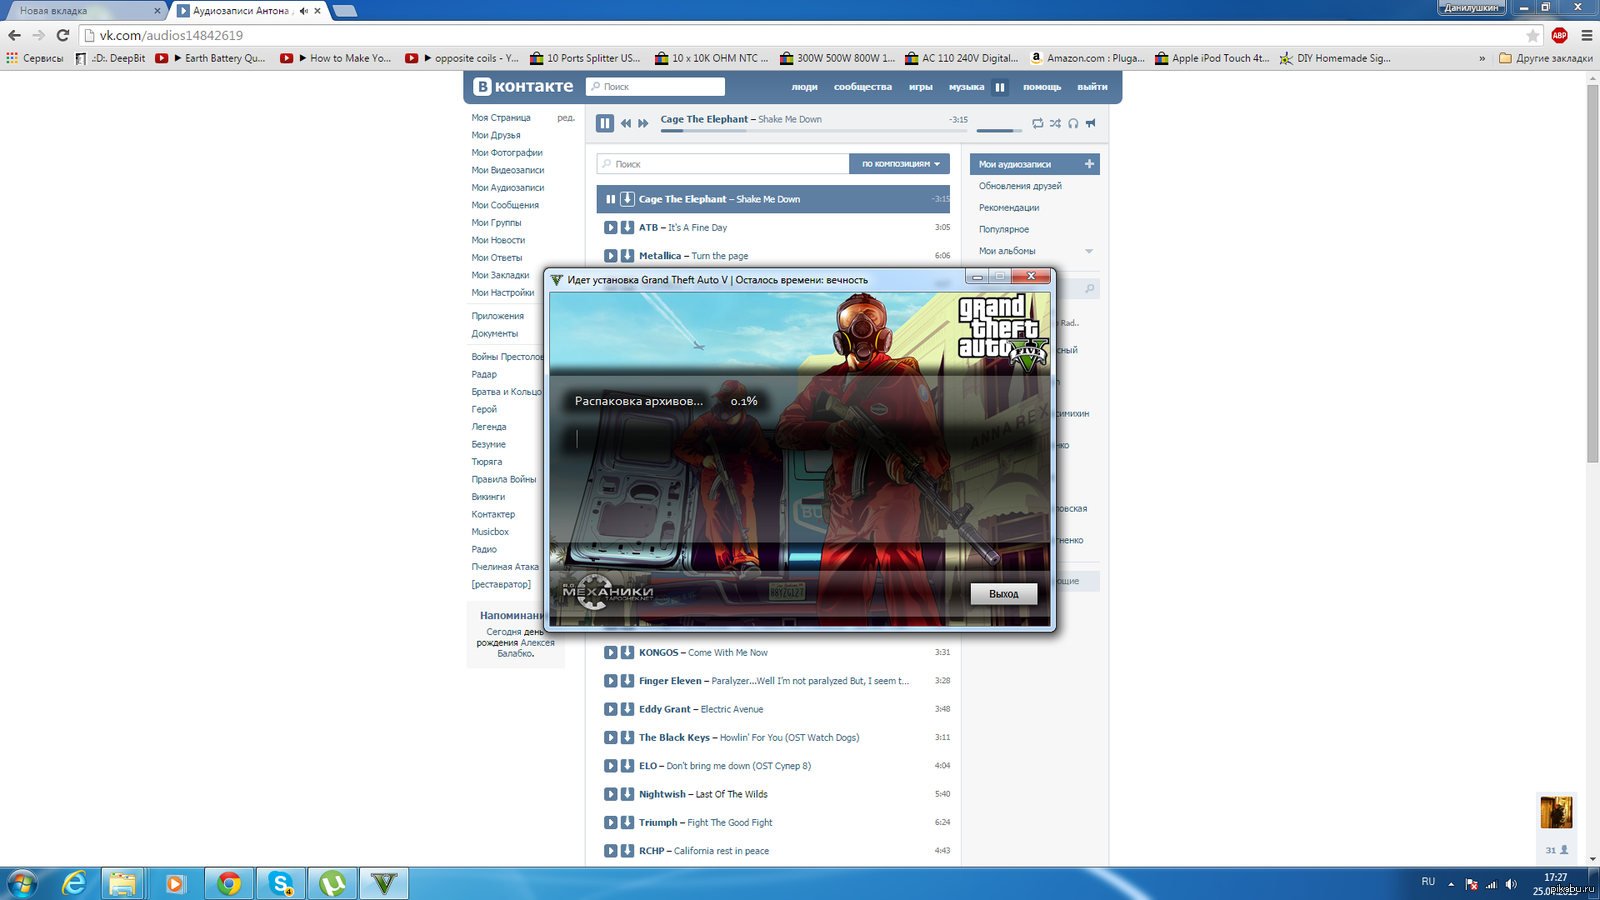Viewport: 1600px width, 900px height.
Task: Add audio using the plus icon
Action: pyautogui.click(x=1089, y=164)
